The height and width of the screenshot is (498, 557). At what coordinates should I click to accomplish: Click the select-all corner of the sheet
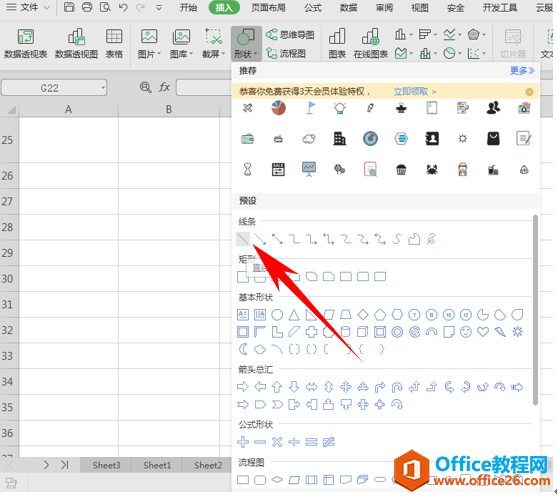pyautogui.click(x=10, y=109)
